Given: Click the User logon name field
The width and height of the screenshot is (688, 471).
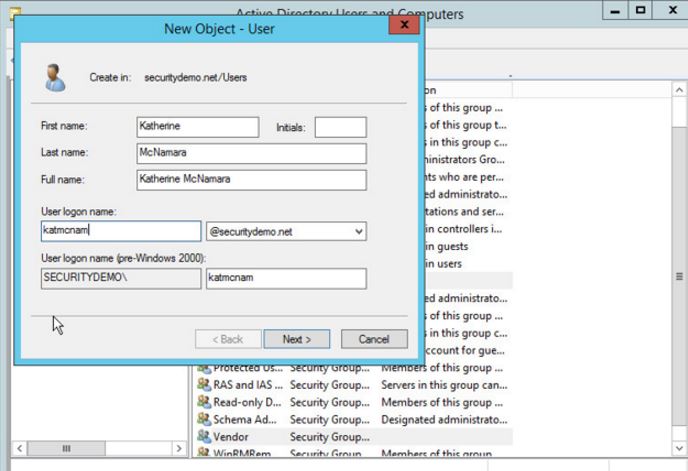Looking at the screenshot, I should point(121,231).
